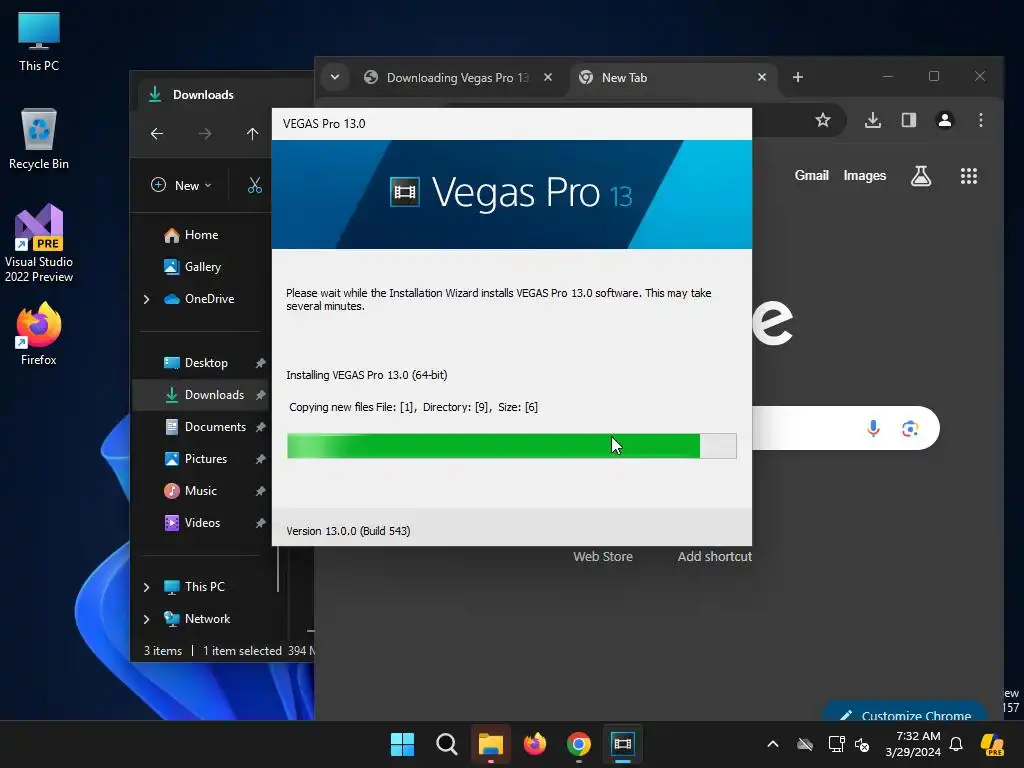Open Chrome three-dot menu
The width and height of the screenshot is (1024, 768).
(980, 120)
